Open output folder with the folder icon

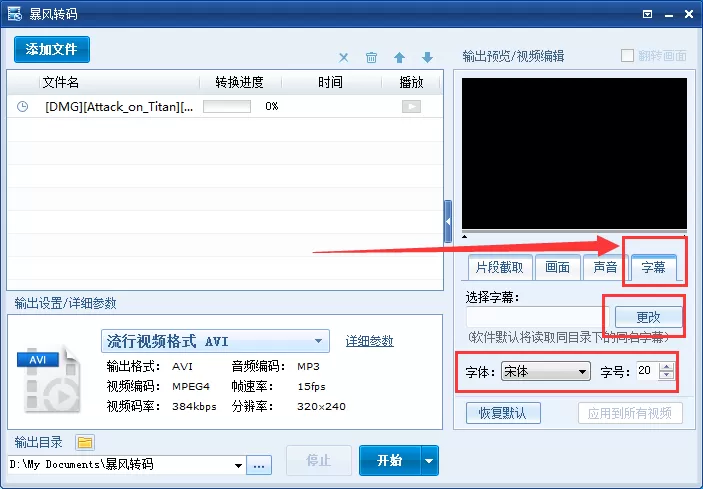point(85,443)
